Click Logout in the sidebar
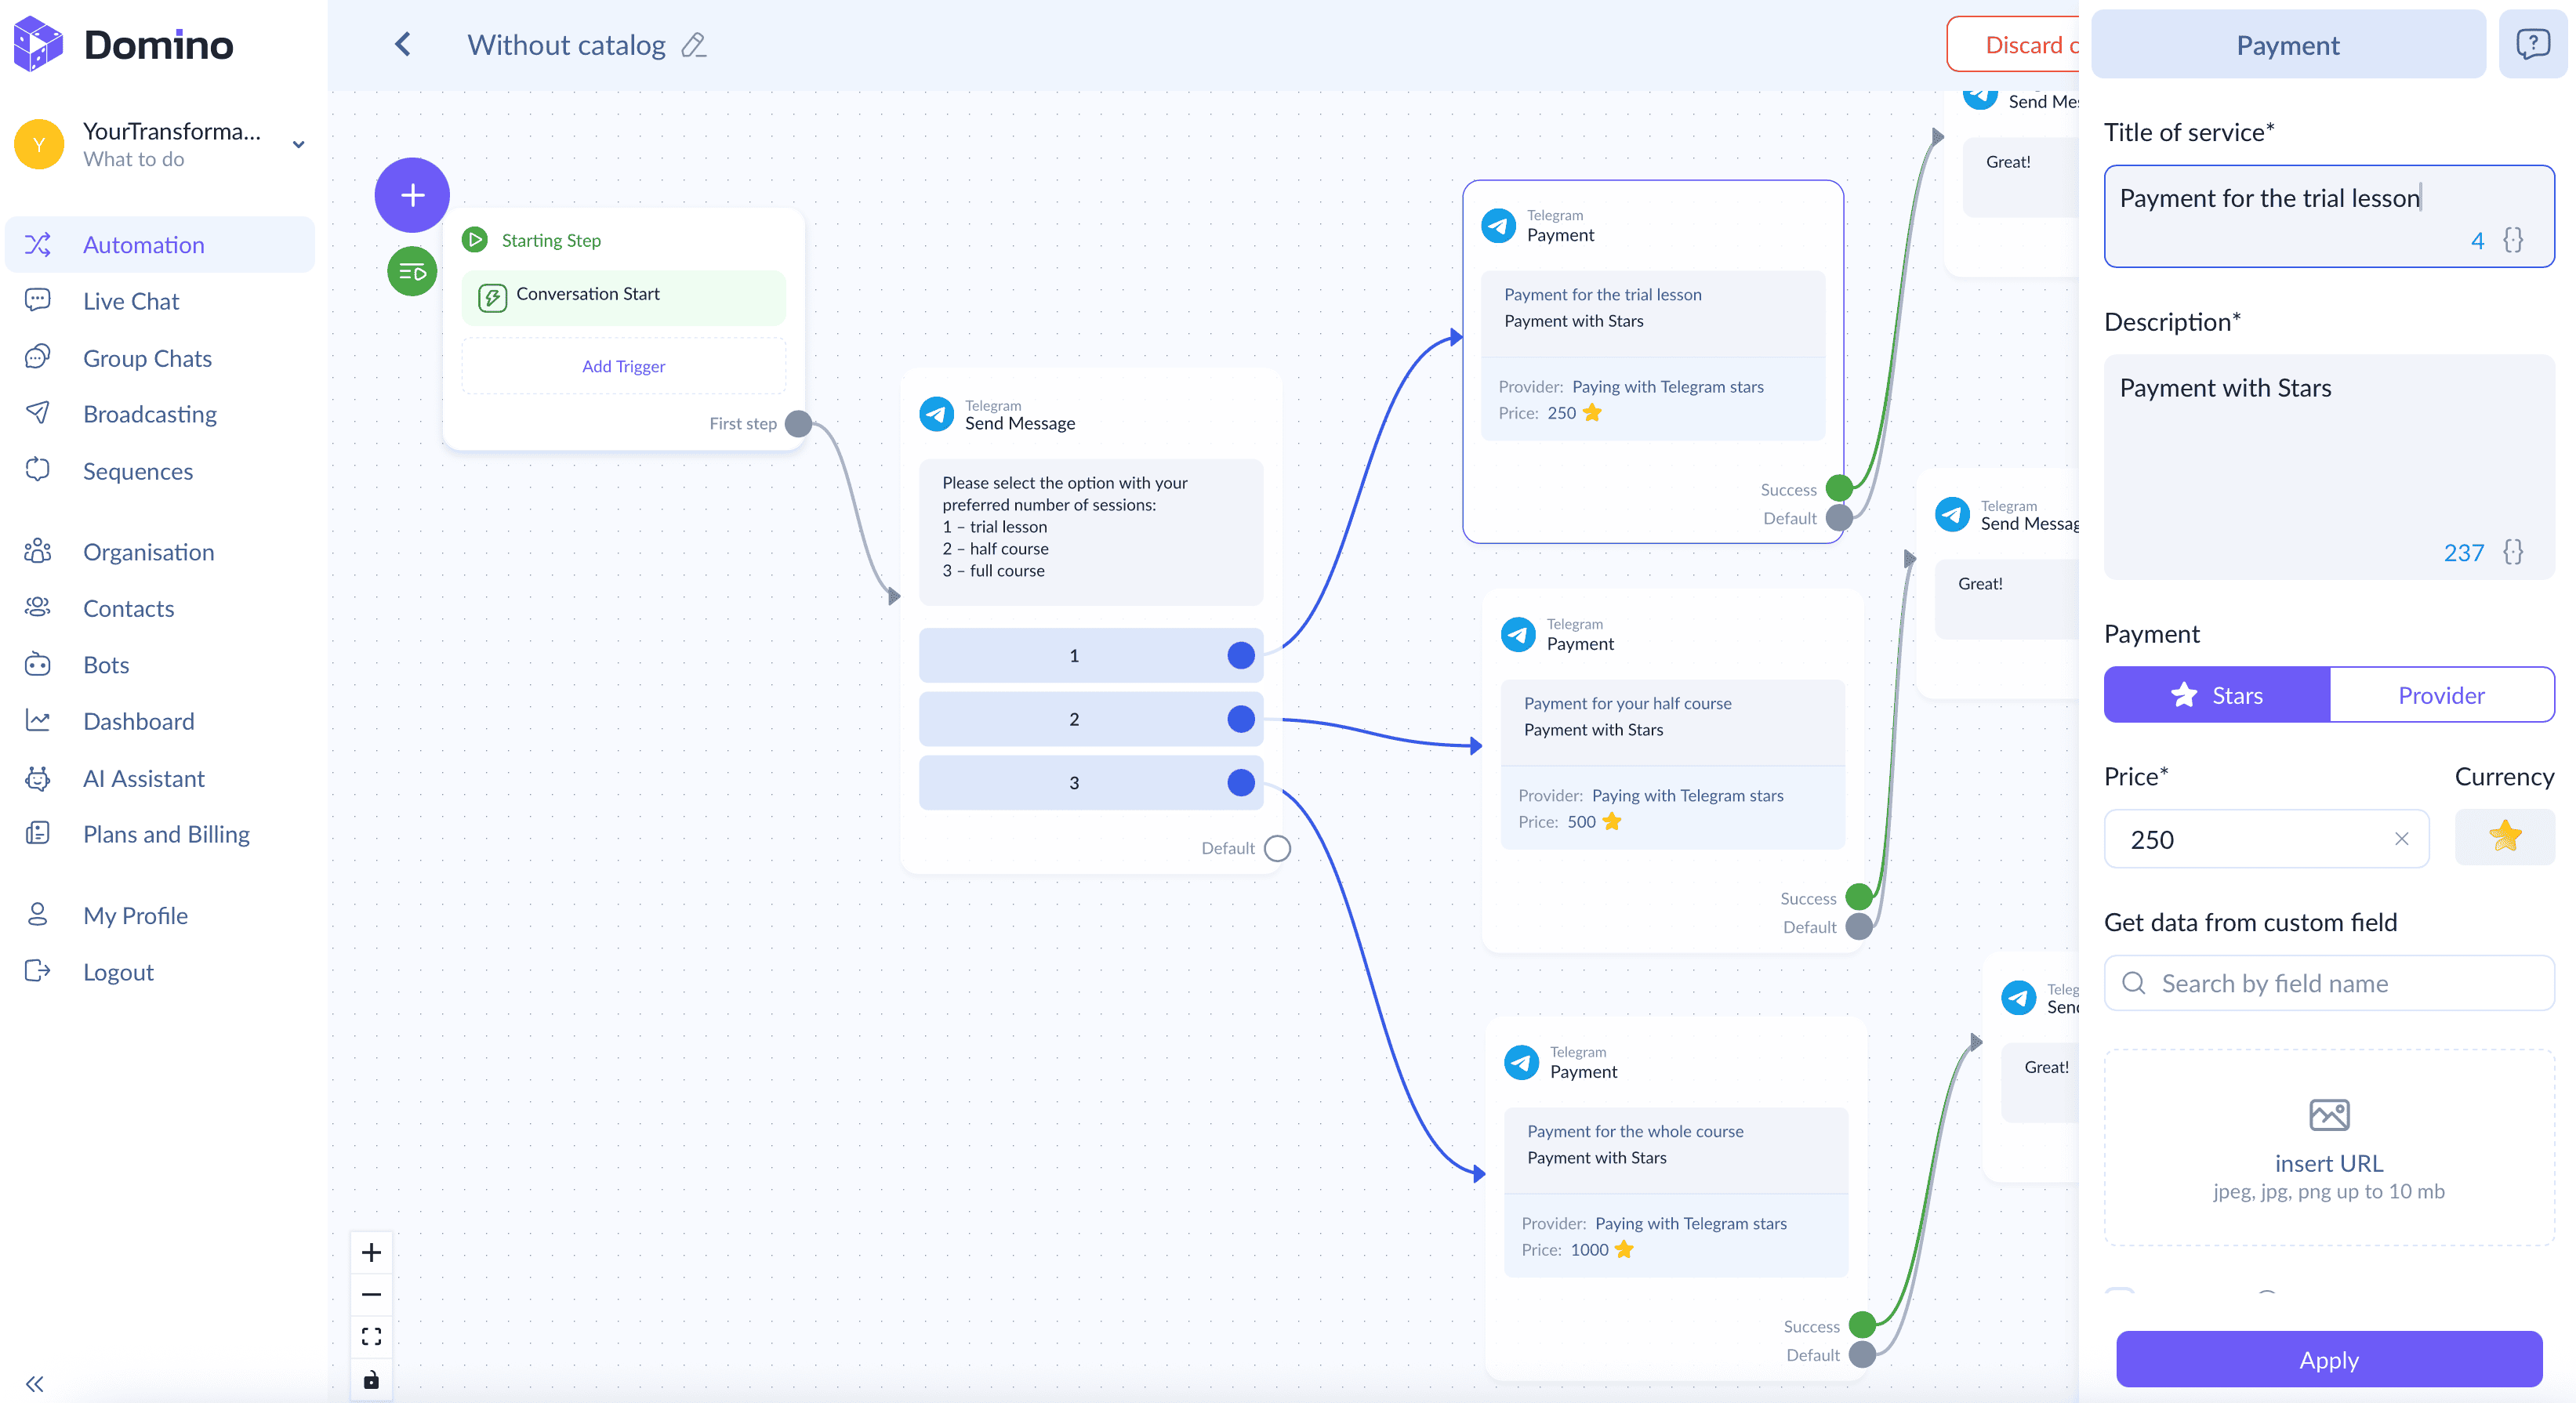This screenshot has width=2576, height=1403. tap(160, 972)
